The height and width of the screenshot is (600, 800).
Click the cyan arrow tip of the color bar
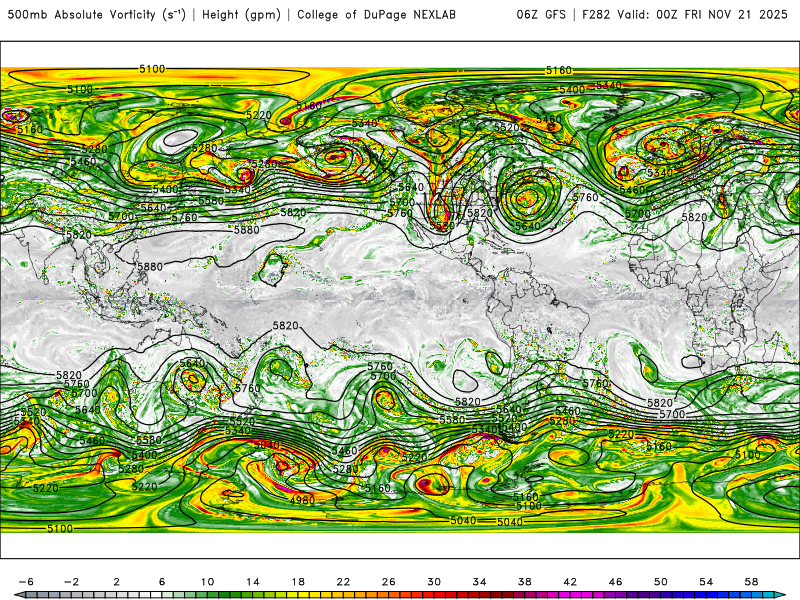pyautogui.click(x=782, y=595)
